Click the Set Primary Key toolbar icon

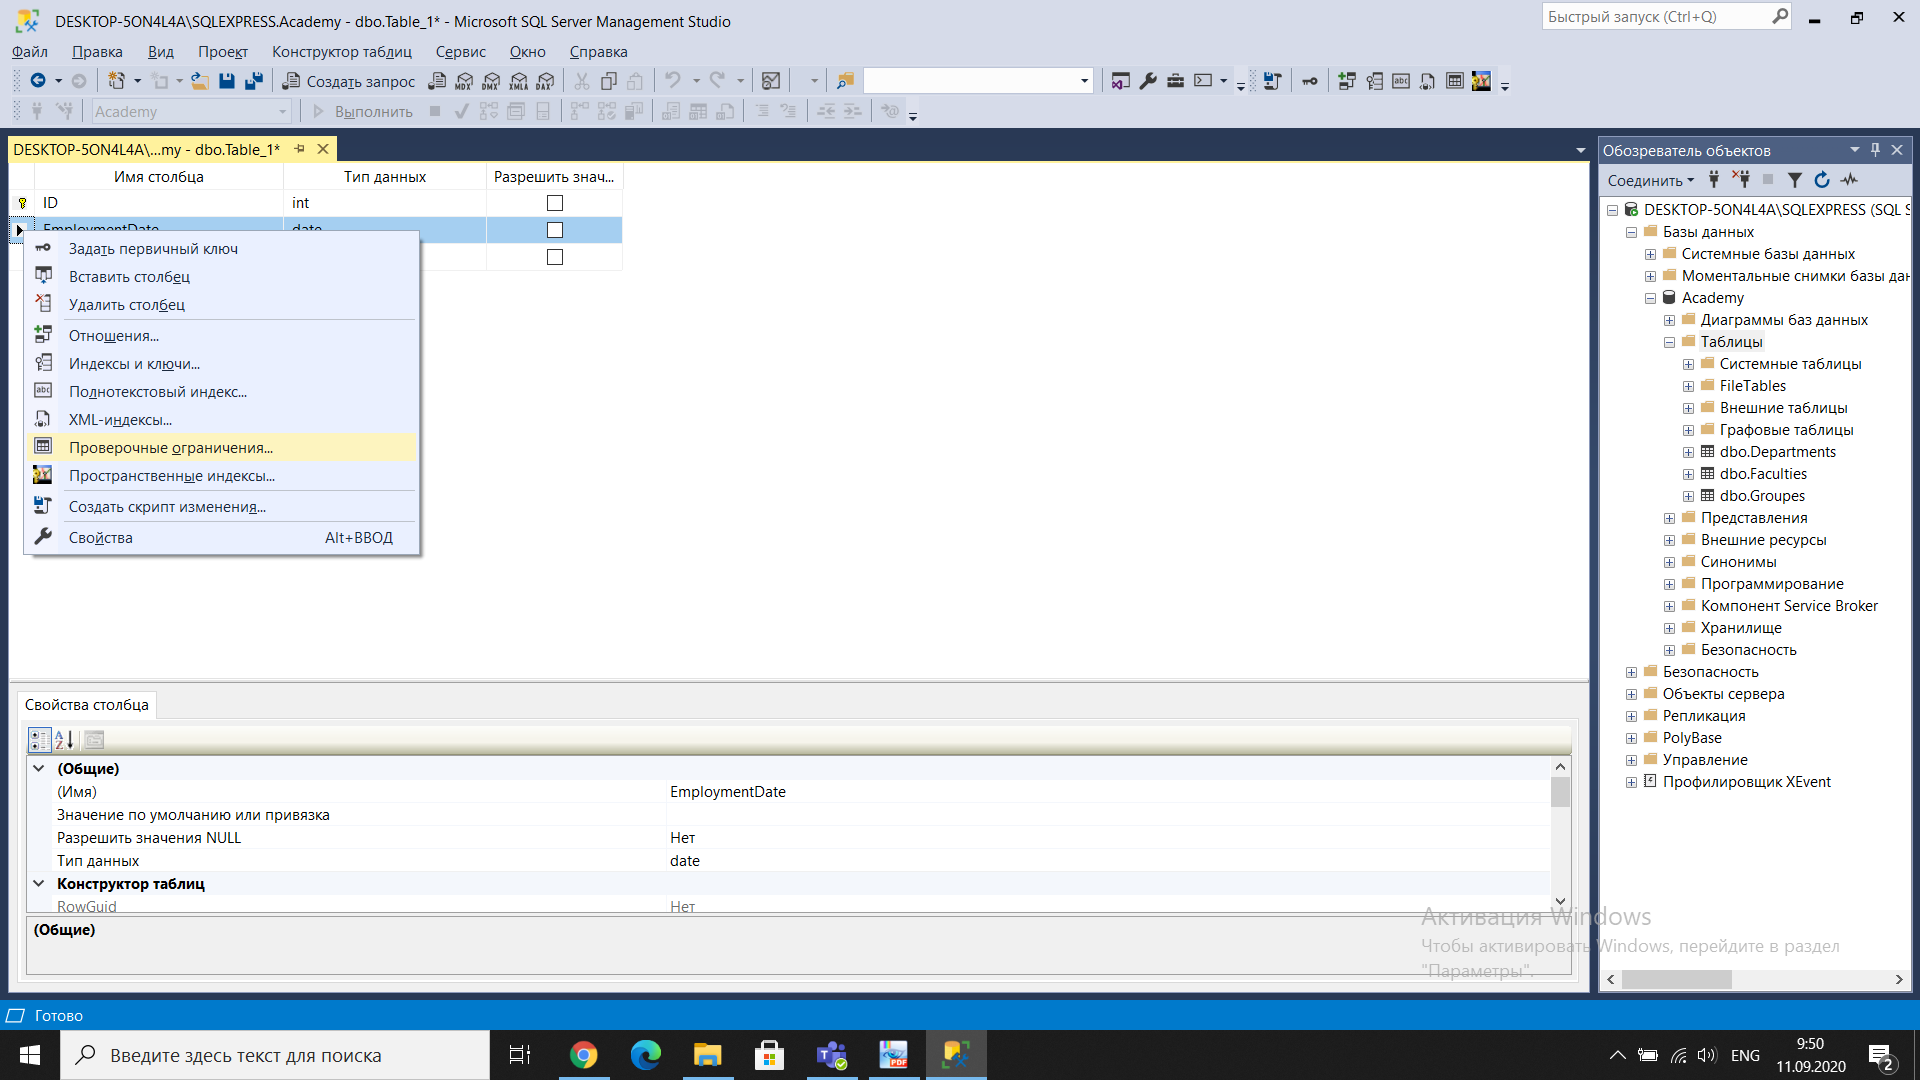(x=1309, y=81)
